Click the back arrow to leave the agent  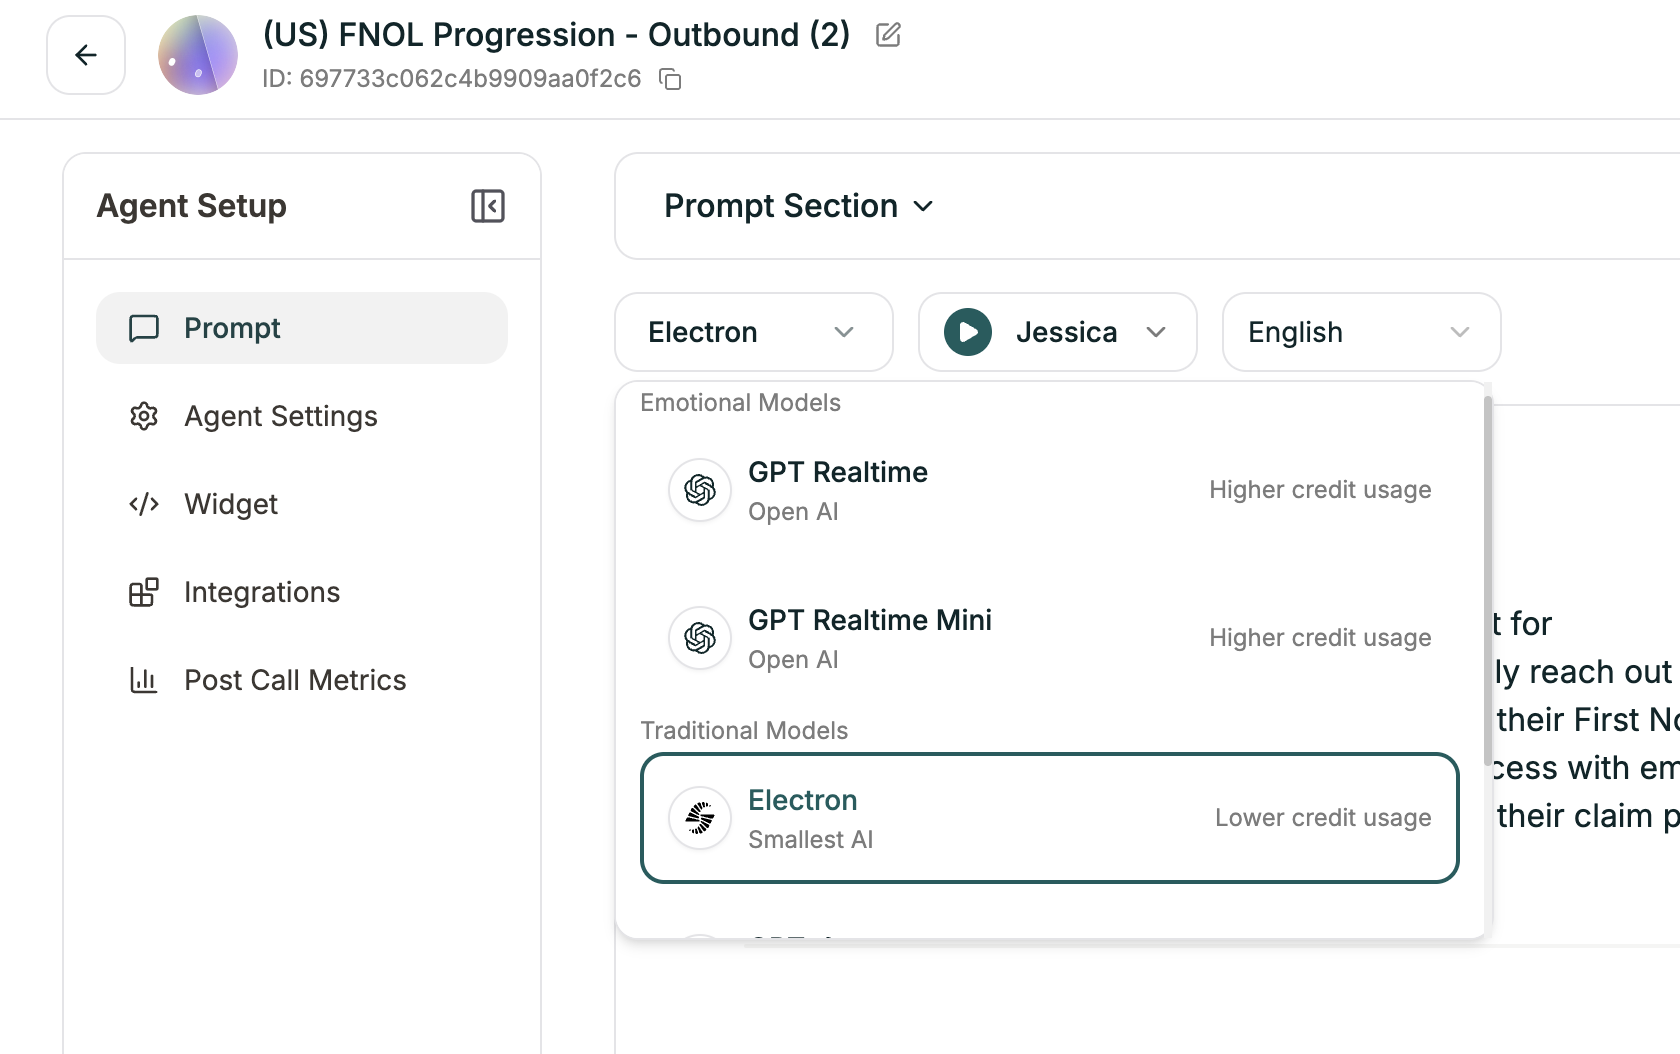click(x=85, y=55)
